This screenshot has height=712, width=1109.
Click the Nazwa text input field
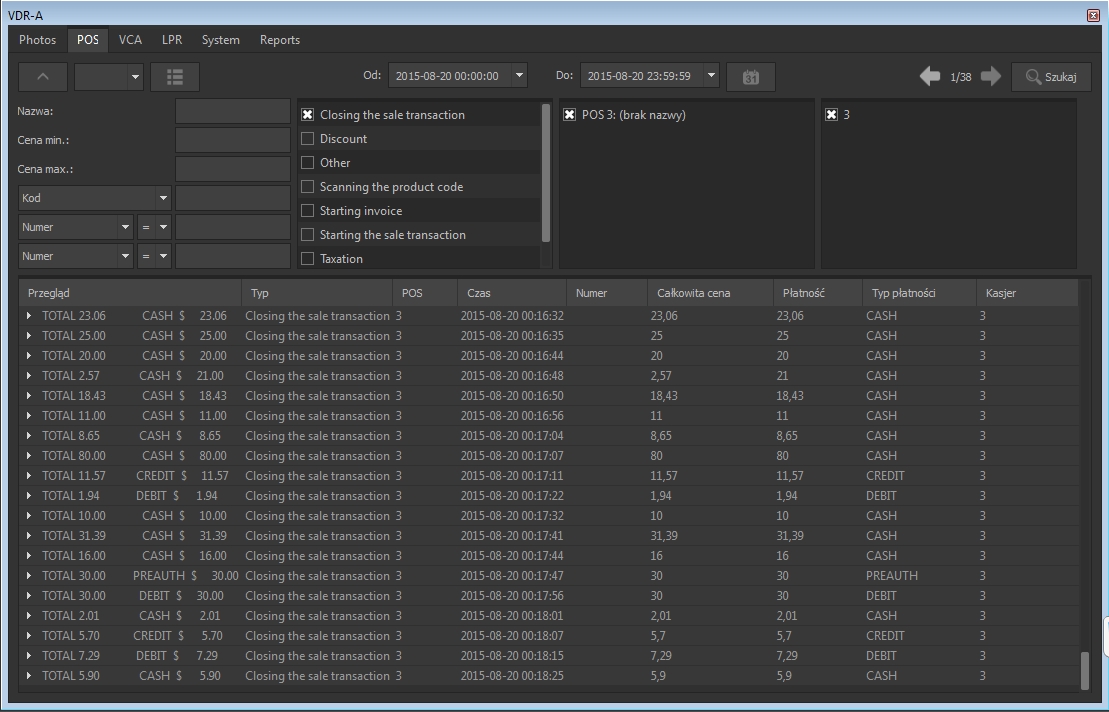click(232, 111)
